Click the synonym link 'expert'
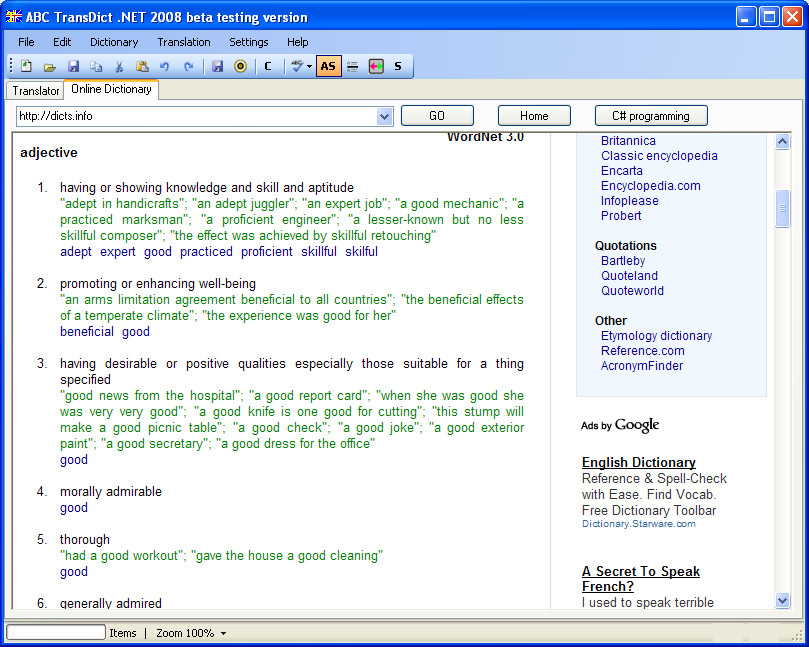This screenshot has height=647, width=809. pyautogui.click(x=118, y=252)
